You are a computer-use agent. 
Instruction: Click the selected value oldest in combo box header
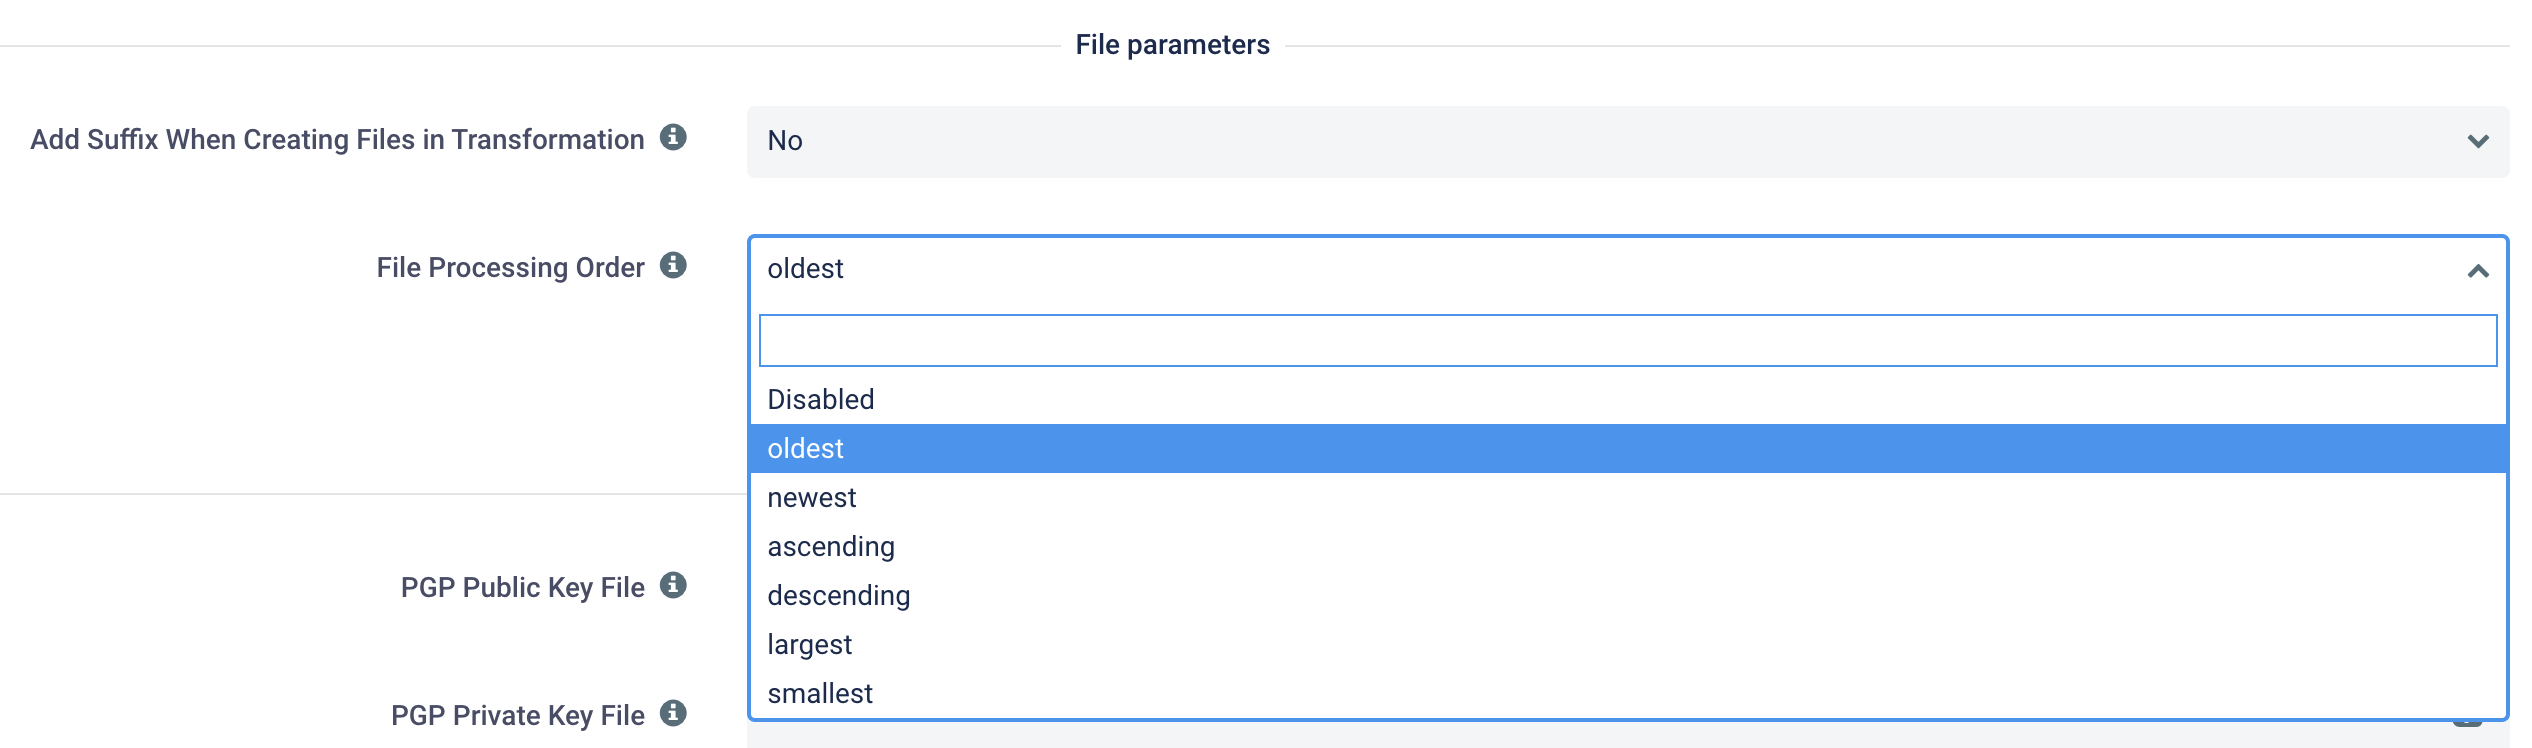click(x=805, y=269)
